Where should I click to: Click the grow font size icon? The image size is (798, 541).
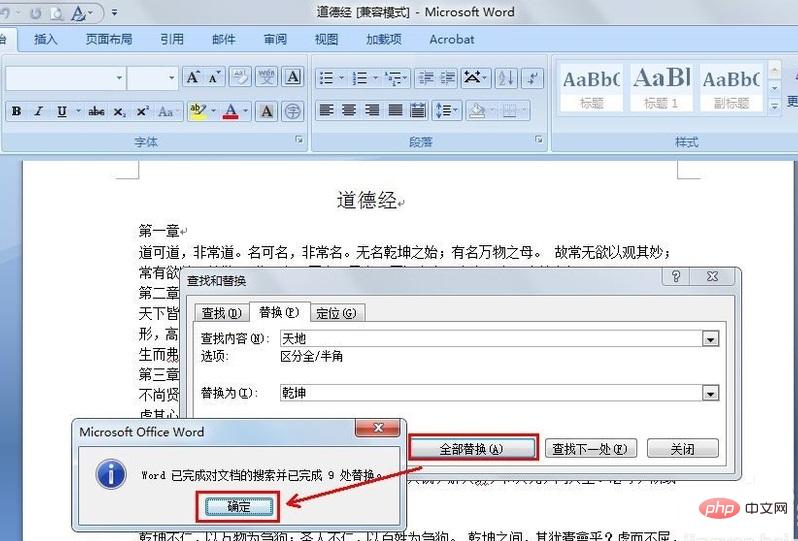(x=193, y=78)
